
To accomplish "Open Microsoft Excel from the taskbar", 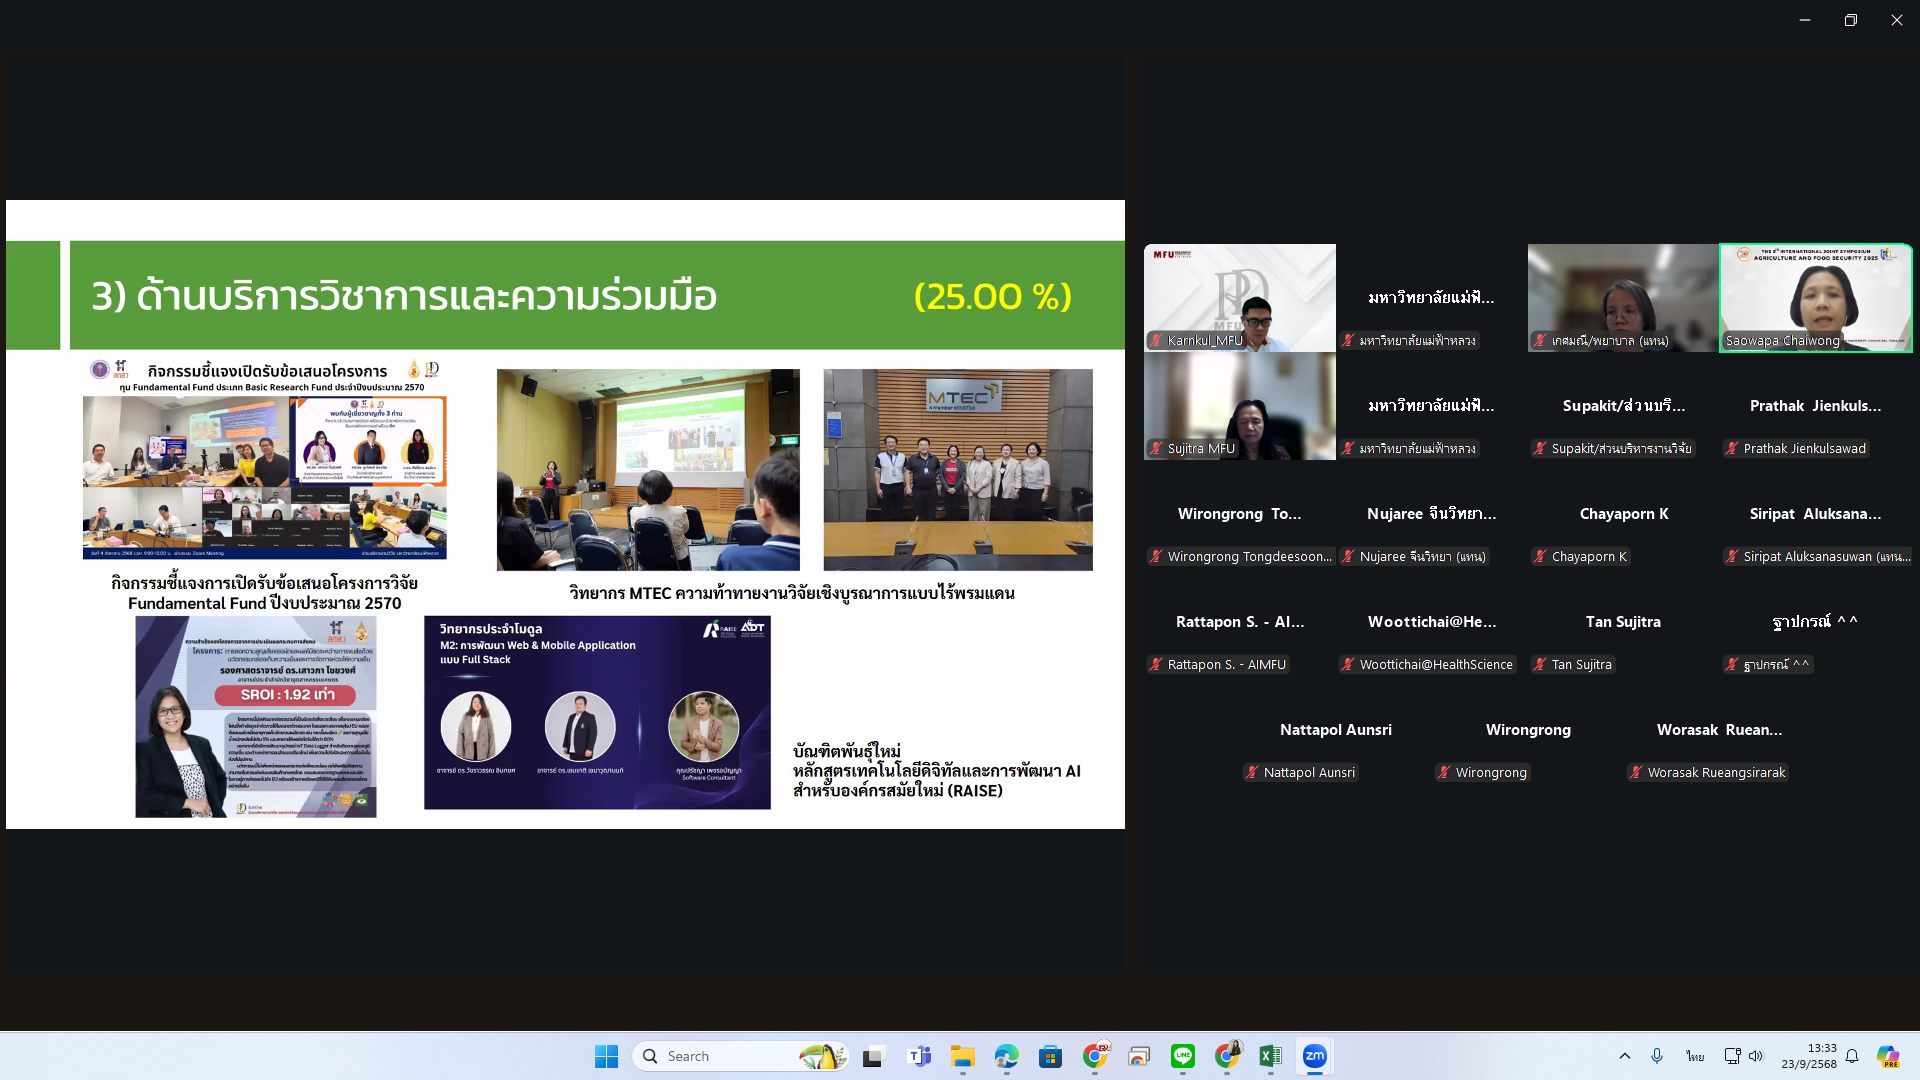I will (1270, 1056).
